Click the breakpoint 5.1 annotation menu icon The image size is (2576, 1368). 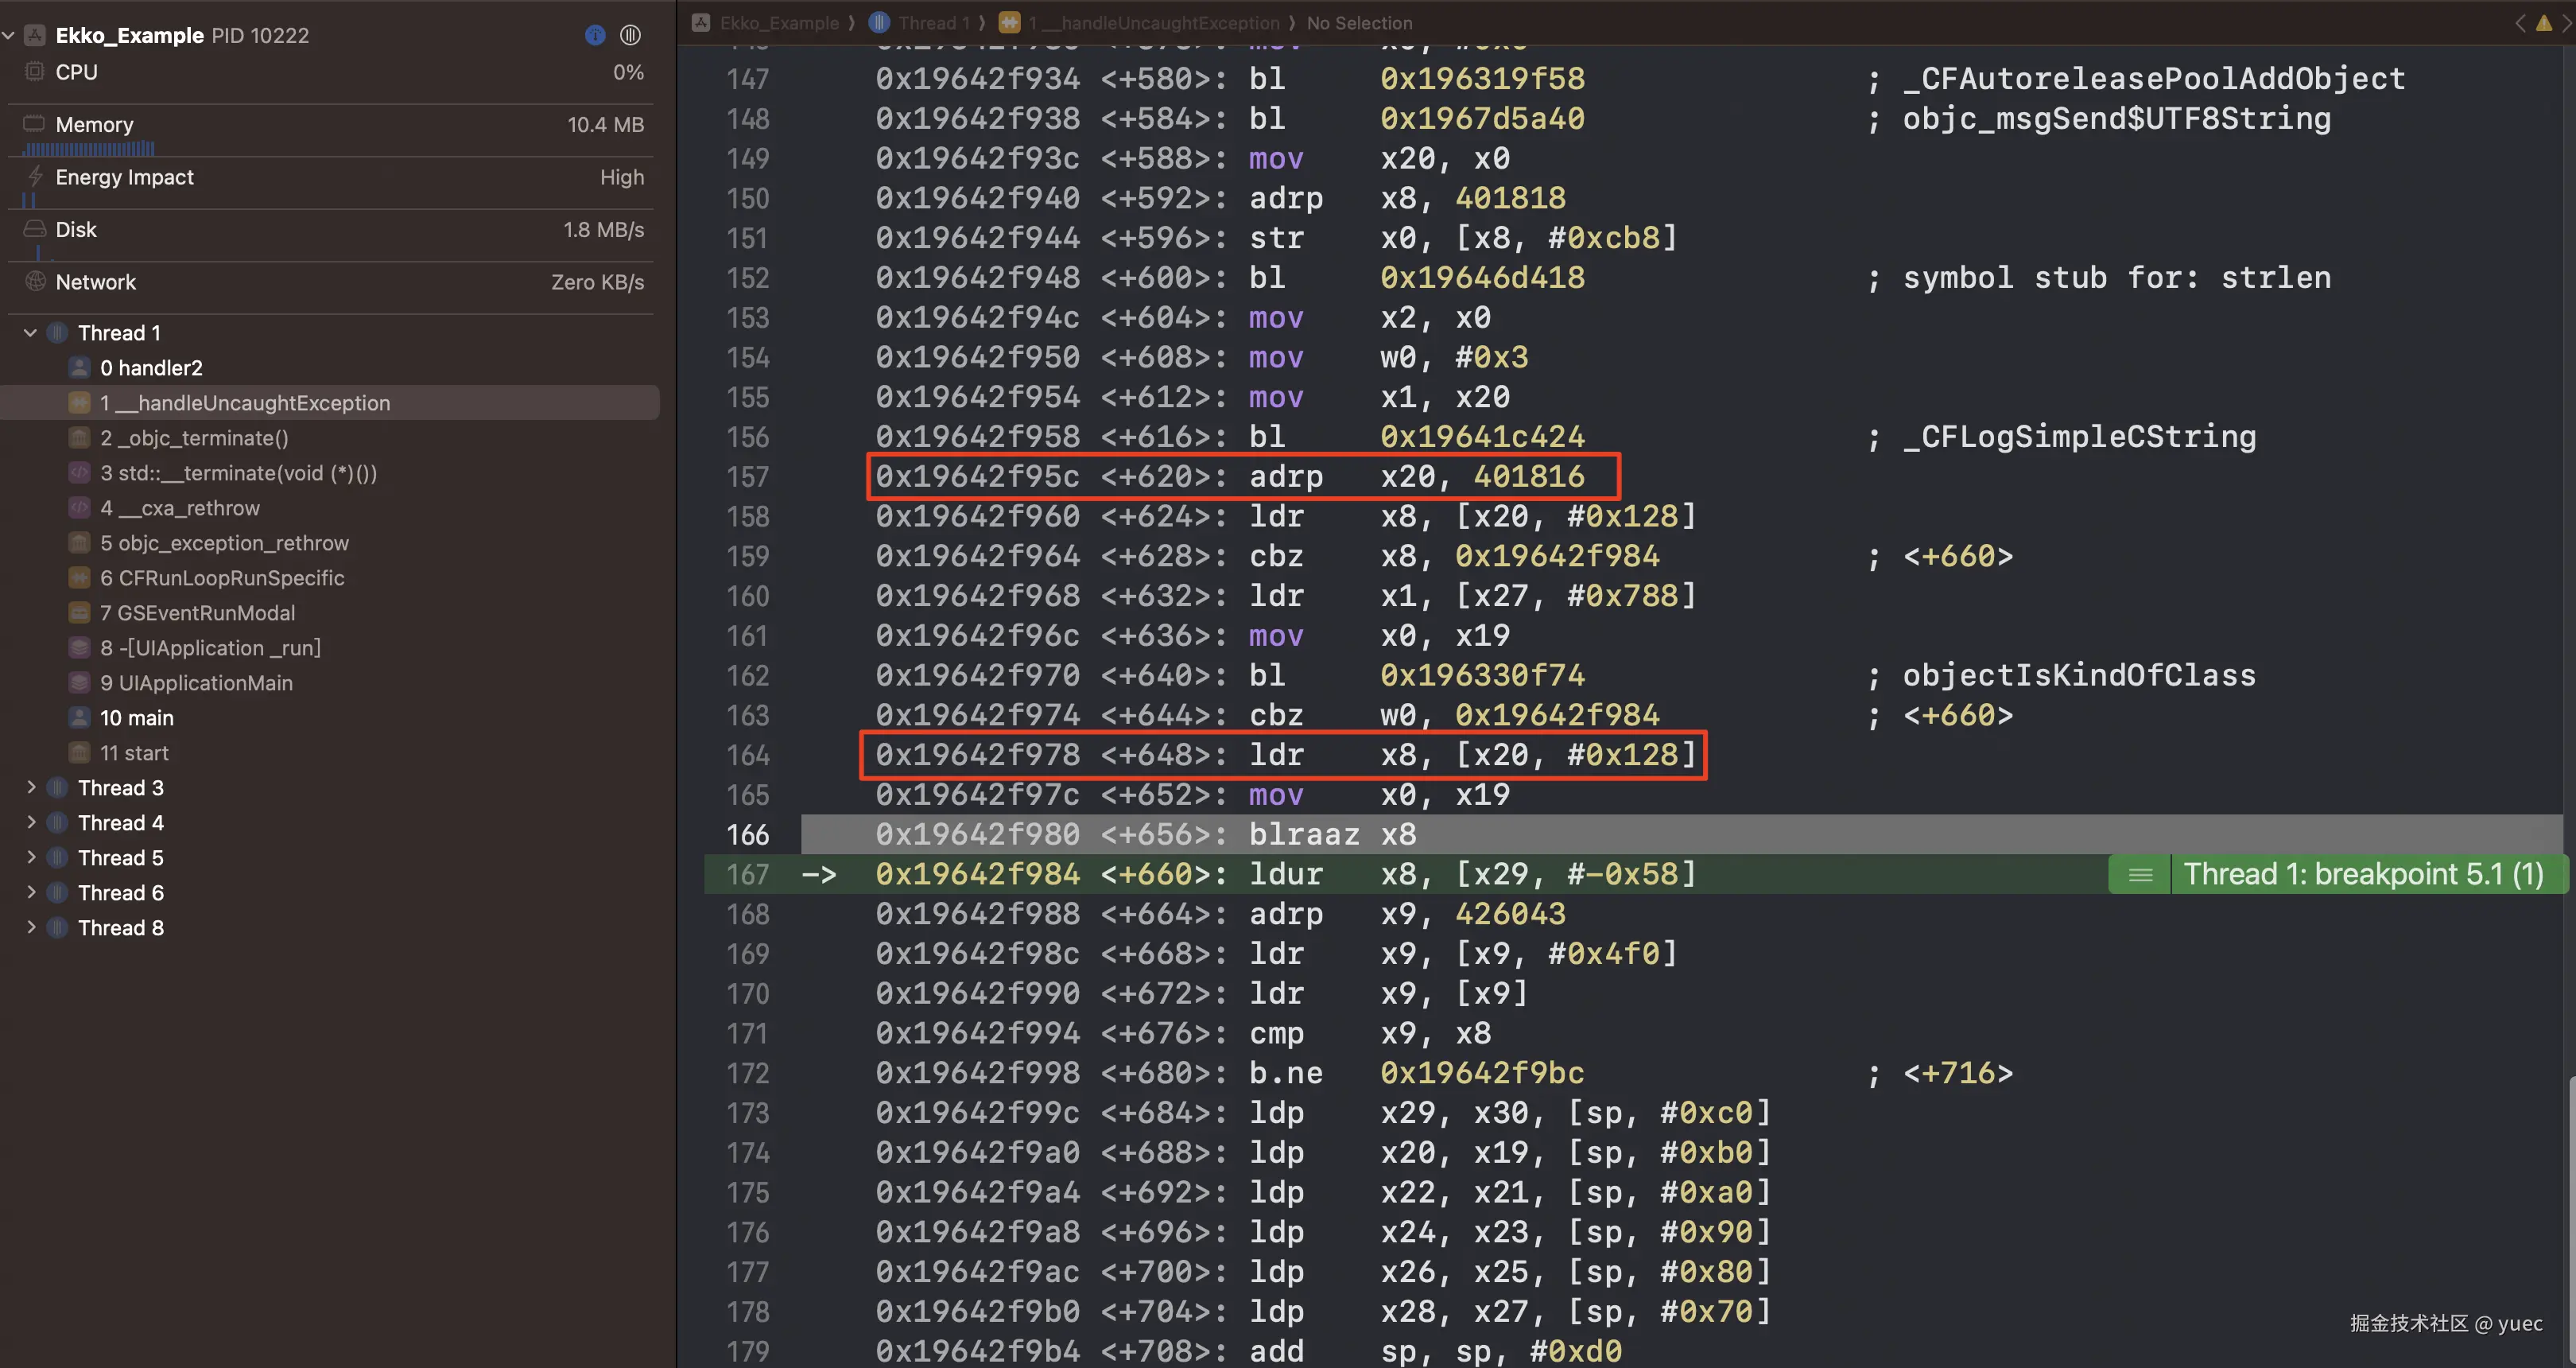(2140, 875)
